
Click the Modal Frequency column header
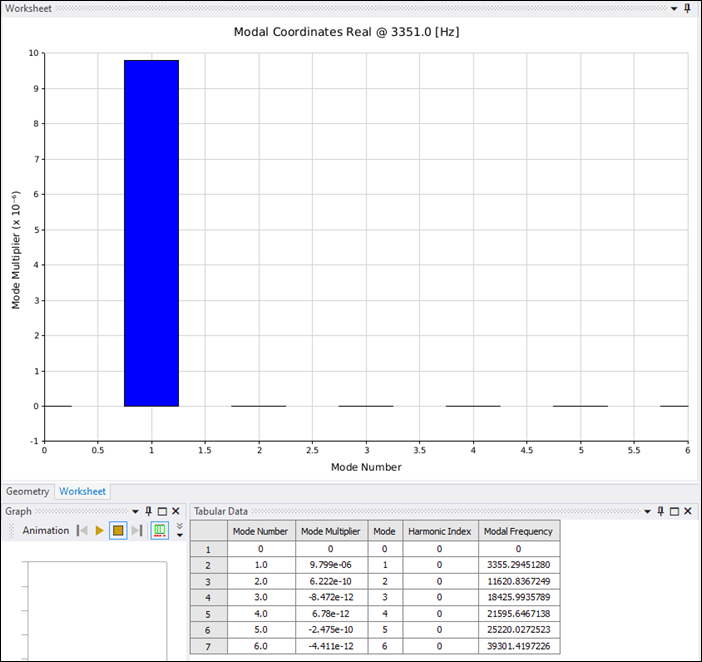(518, 532)
